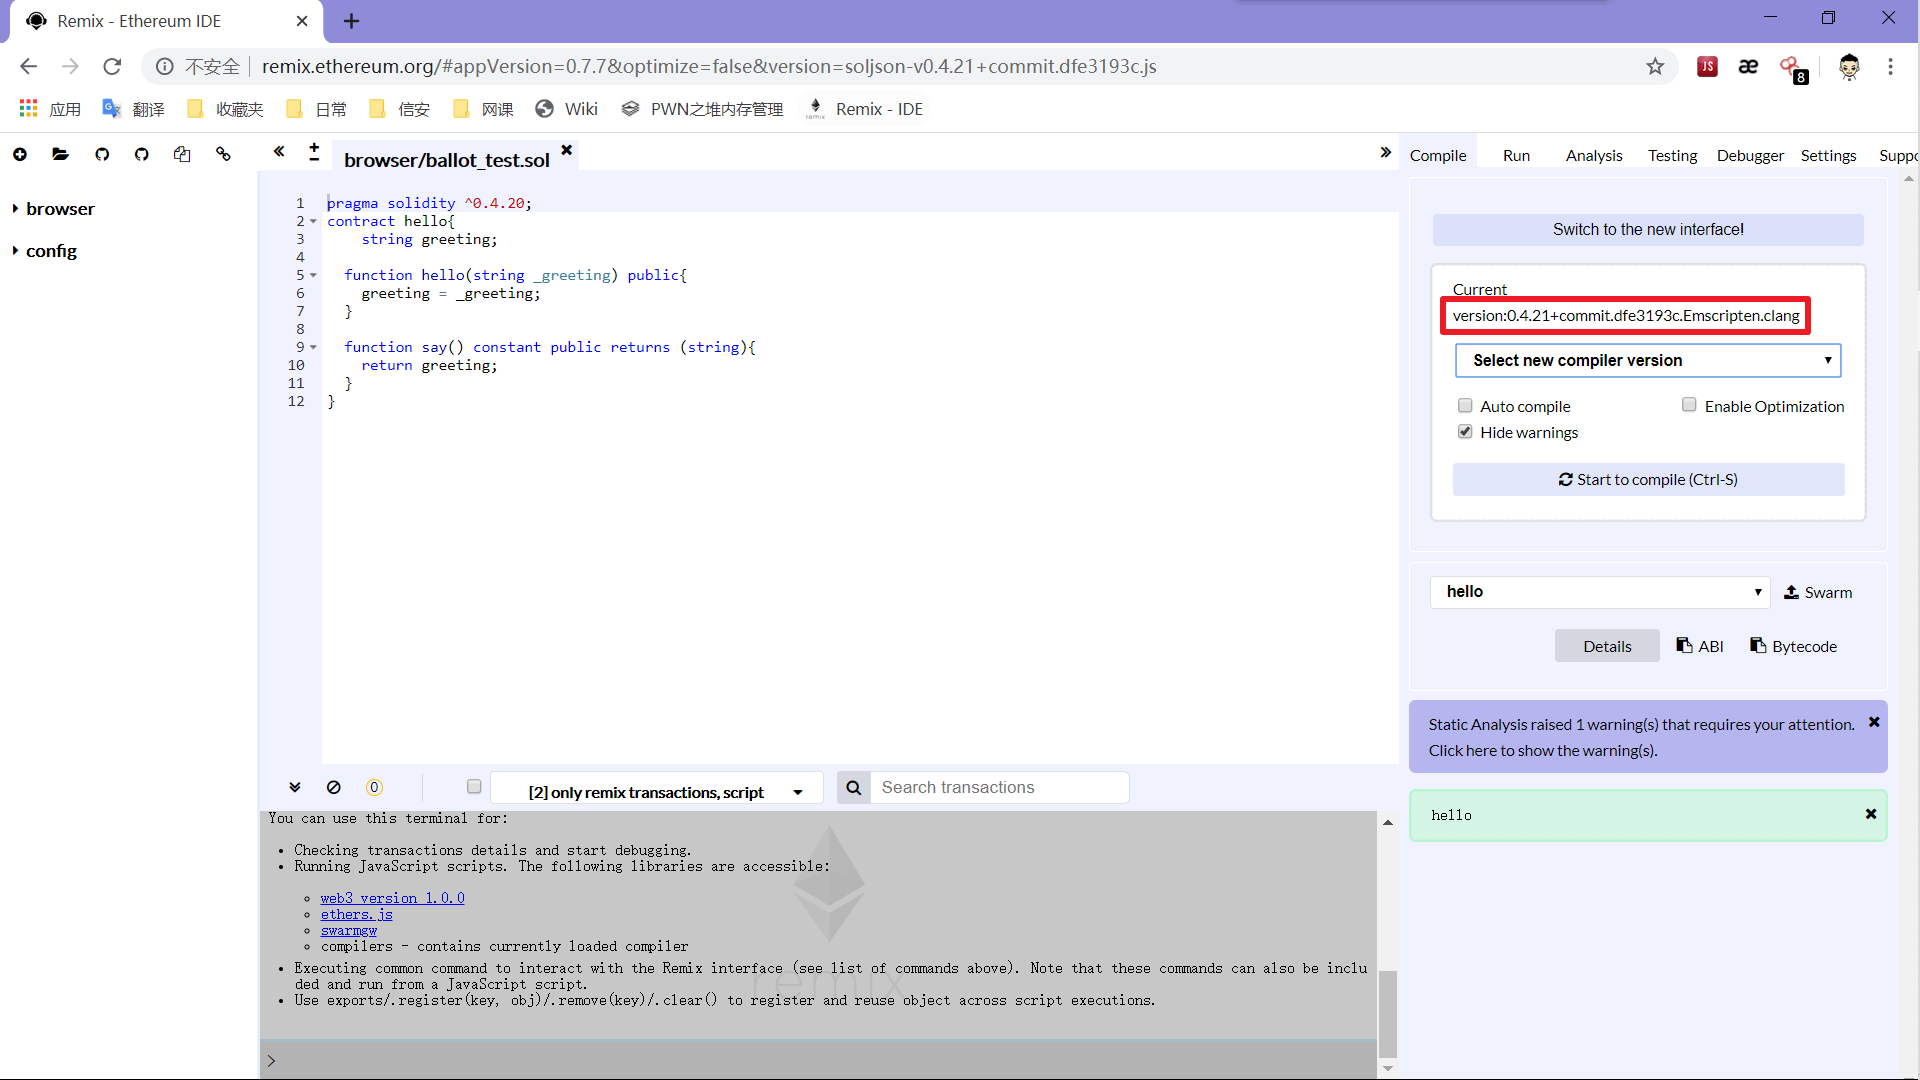
Task: Focus the terminal command prompt input
Action: (x=820, y=1061)
